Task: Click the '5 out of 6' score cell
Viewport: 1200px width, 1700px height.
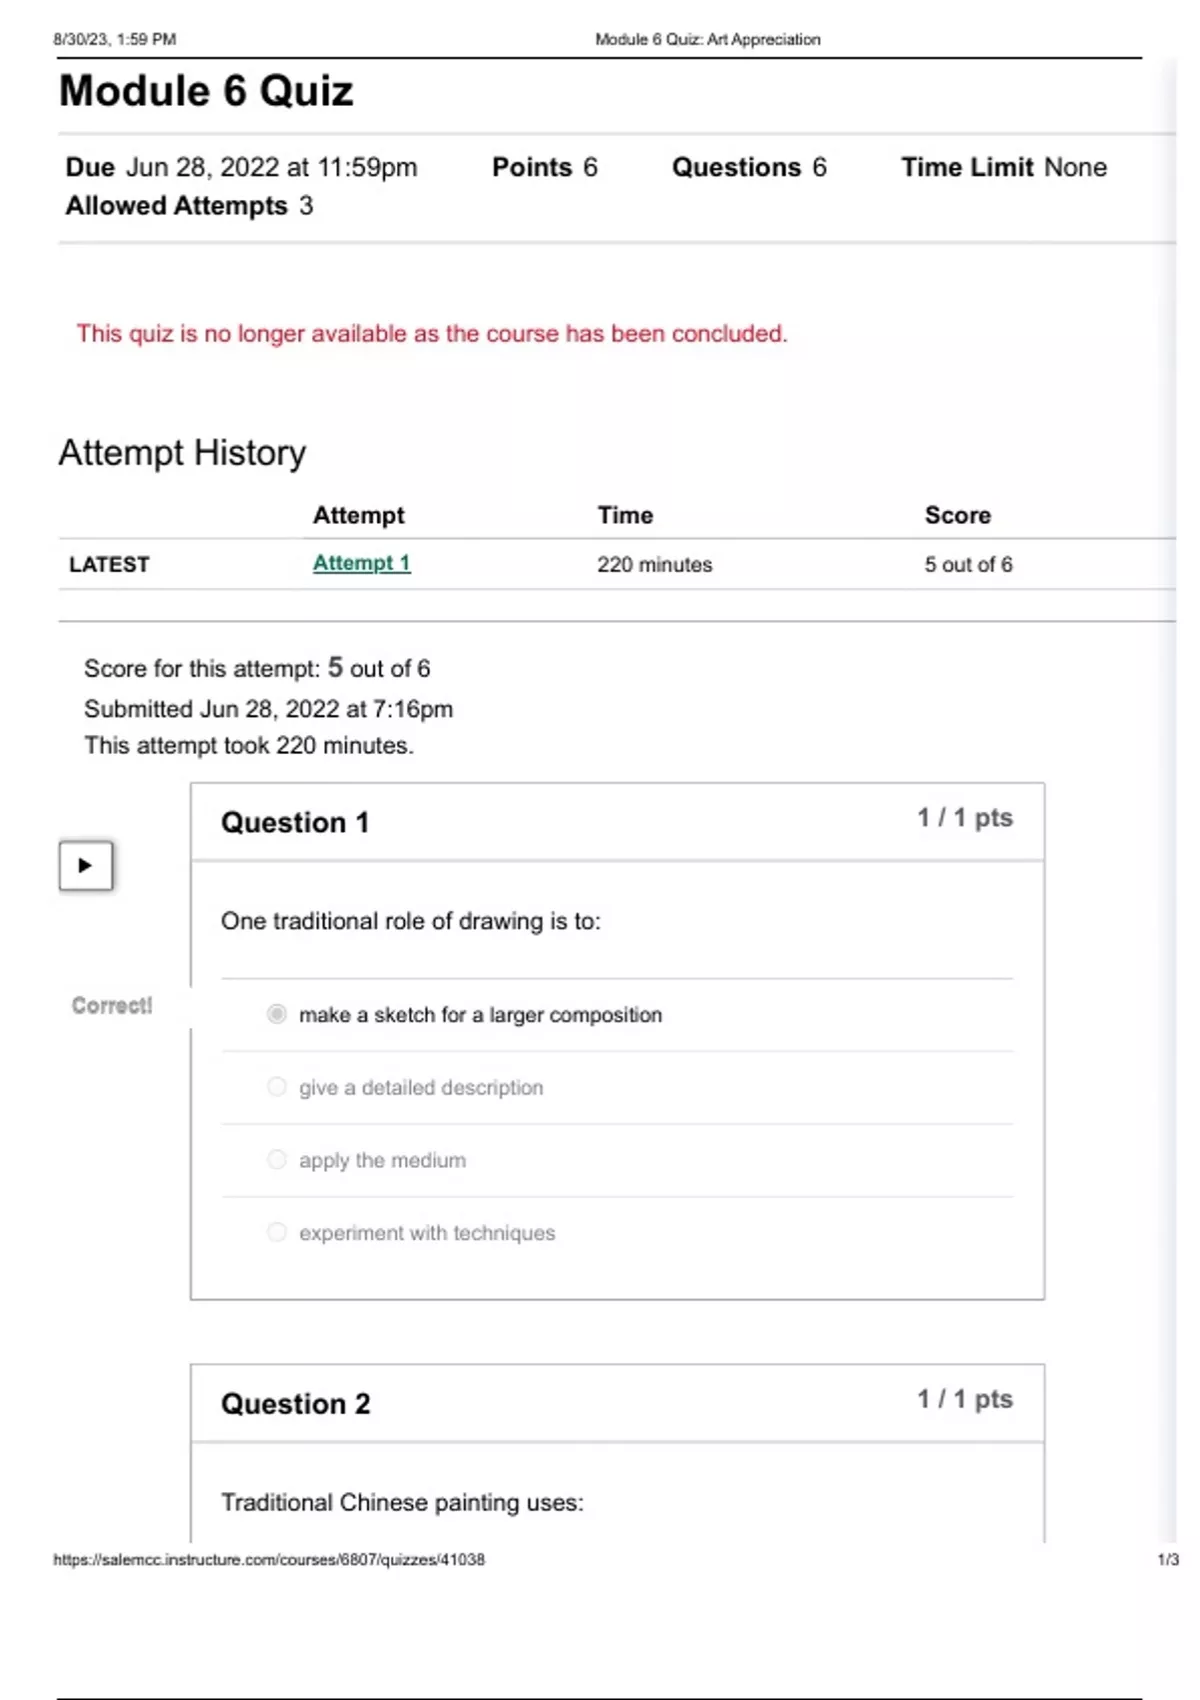Action: (x=968, y=564)
